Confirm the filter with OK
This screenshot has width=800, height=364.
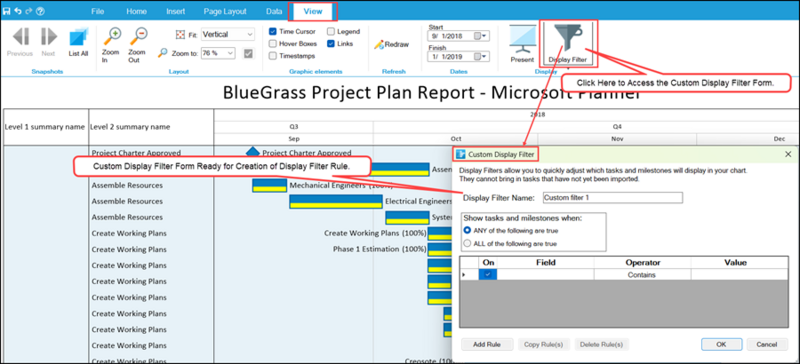click(720, 345)
